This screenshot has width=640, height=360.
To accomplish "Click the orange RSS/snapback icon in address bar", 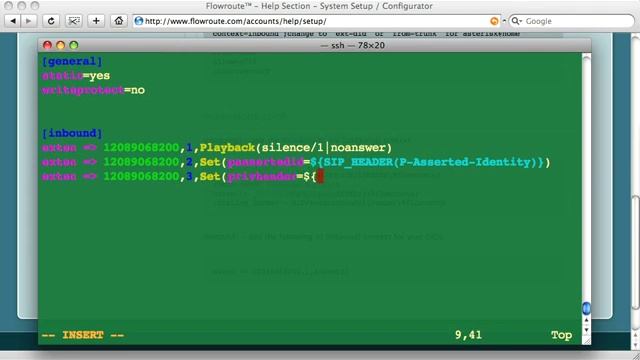I will tap(494, 21).
